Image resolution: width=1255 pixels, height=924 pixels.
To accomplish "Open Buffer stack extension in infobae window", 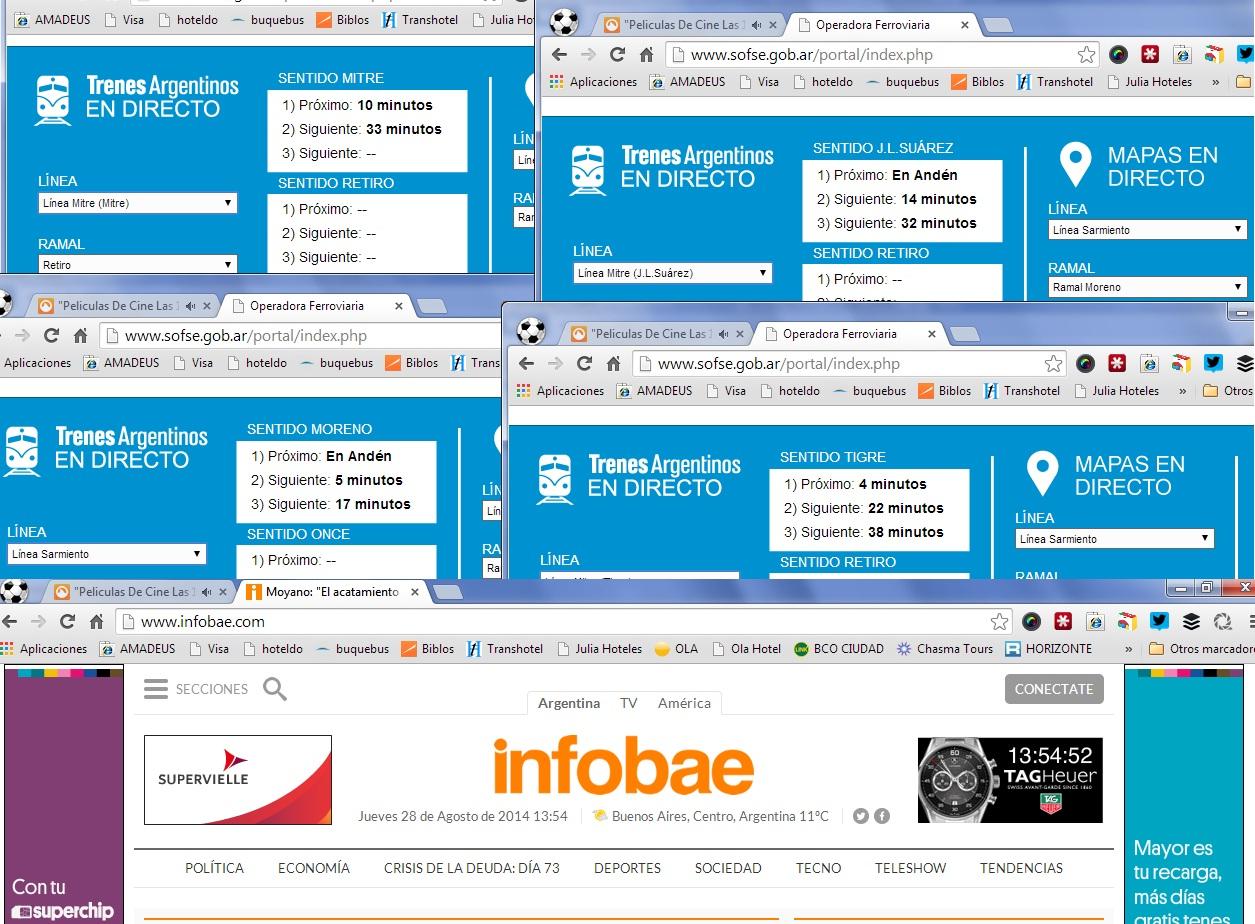I will click(x=1191, y=621).
